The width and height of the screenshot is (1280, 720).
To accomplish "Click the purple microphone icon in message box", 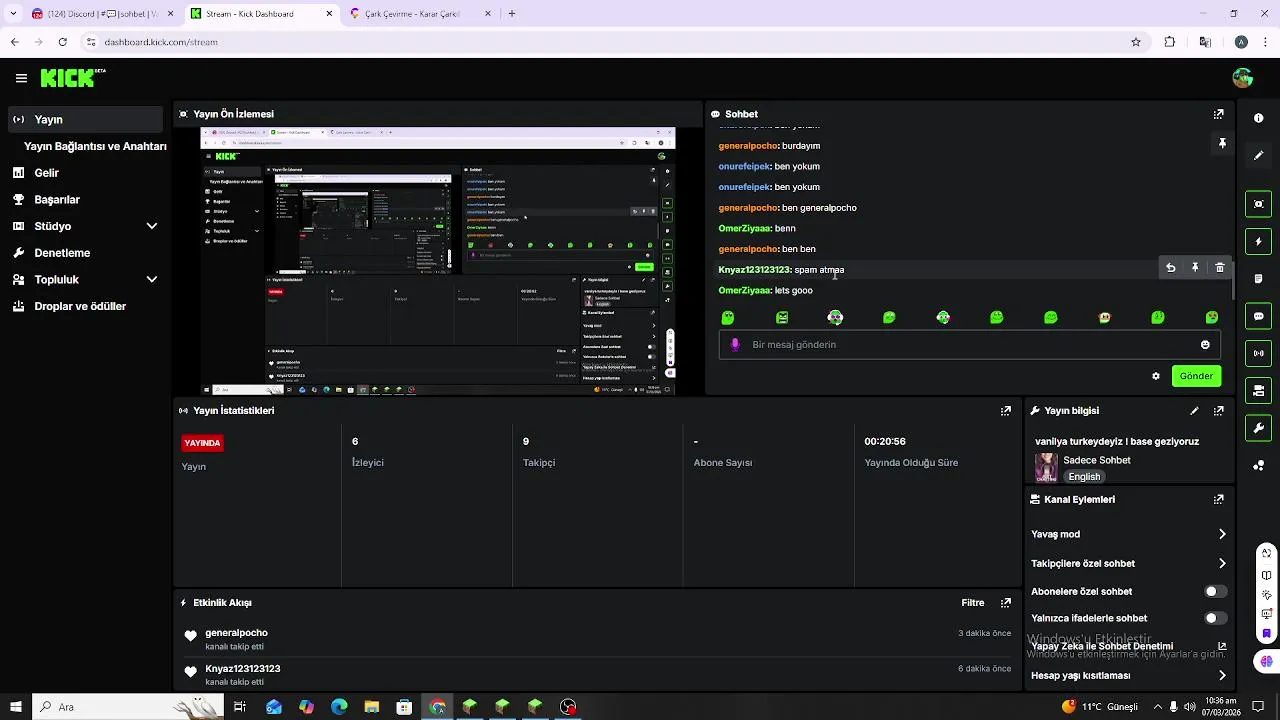I will point(735,344).
